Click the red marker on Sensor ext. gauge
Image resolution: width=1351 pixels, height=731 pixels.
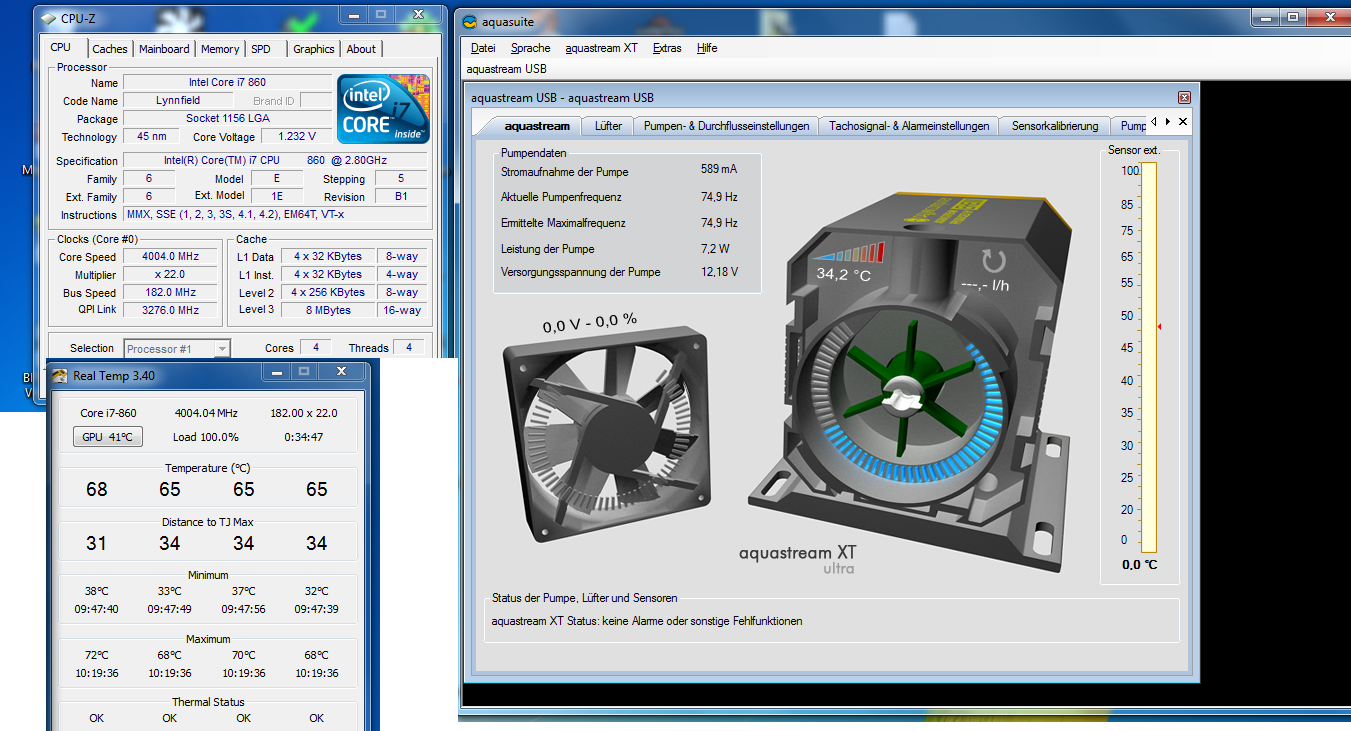1159,327
